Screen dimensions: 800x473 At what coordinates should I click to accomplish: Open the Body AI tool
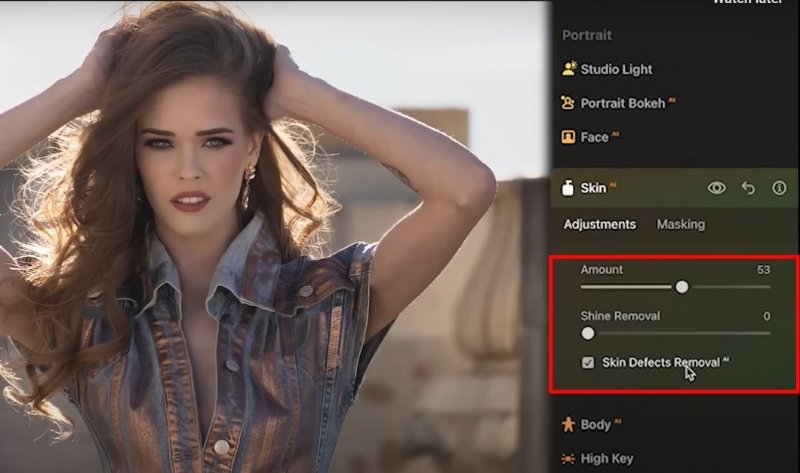tap(591, 424)
